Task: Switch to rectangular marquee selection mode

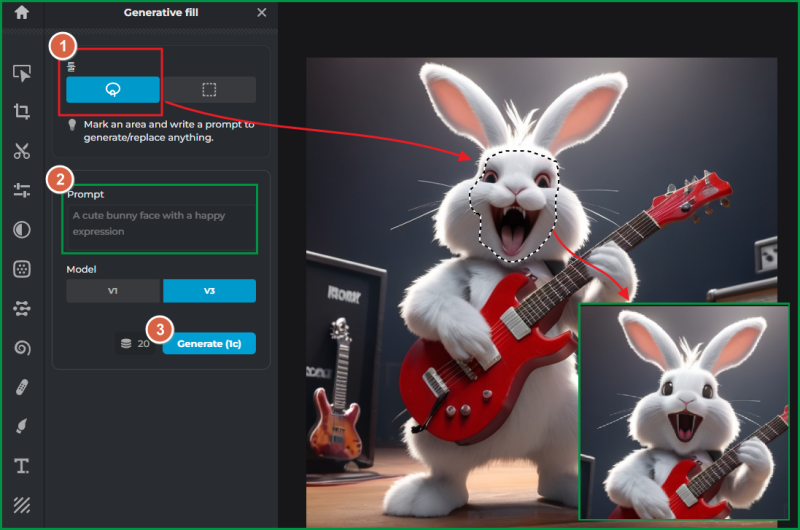Action: pyautogui.click(x=209, y=90)
